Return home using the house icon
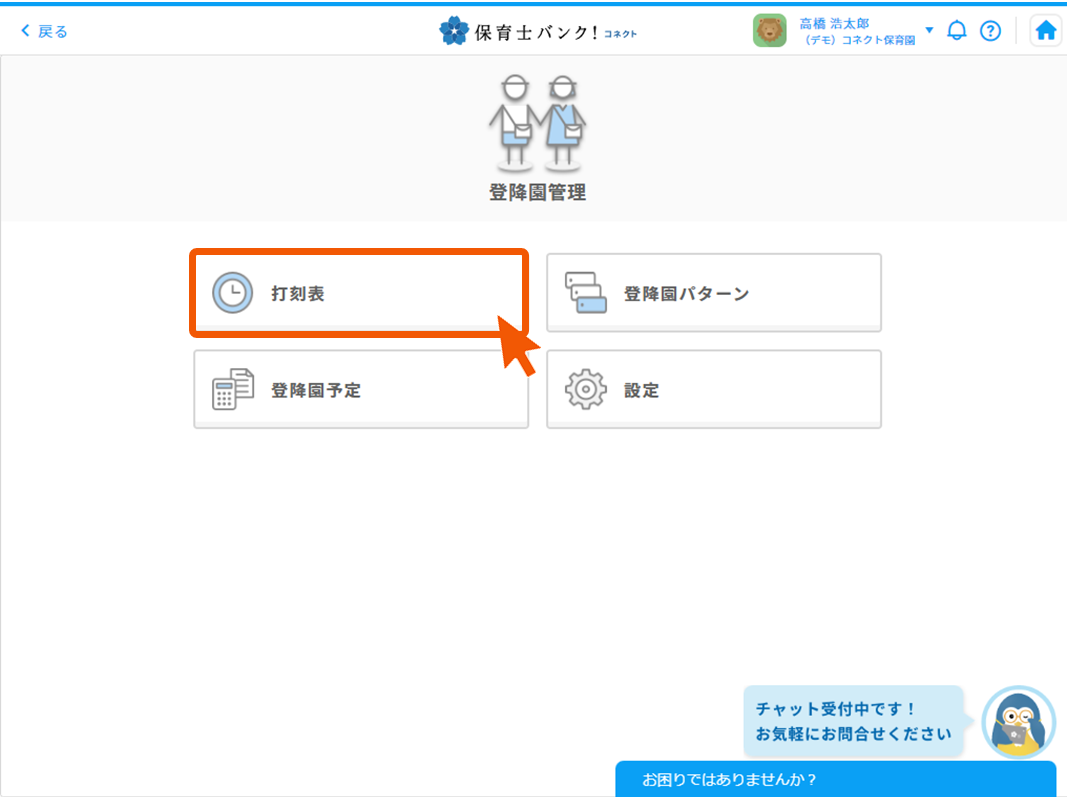 pyautogui.click(x=1045, y=30)
